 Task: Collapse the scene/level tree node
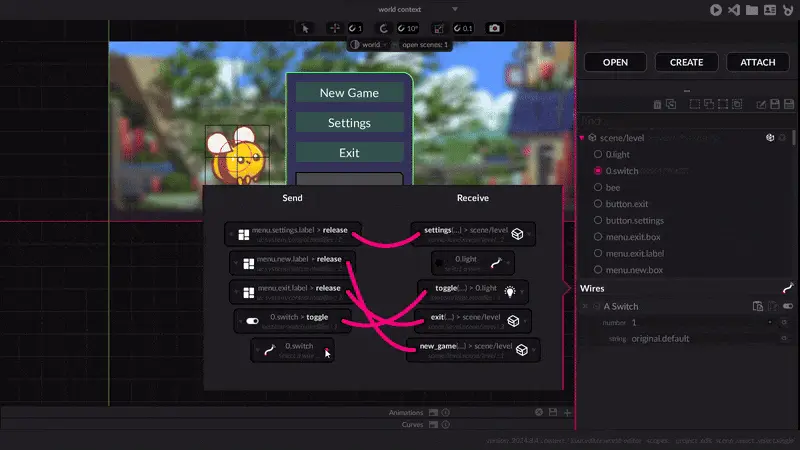click(x=582, y=138)
